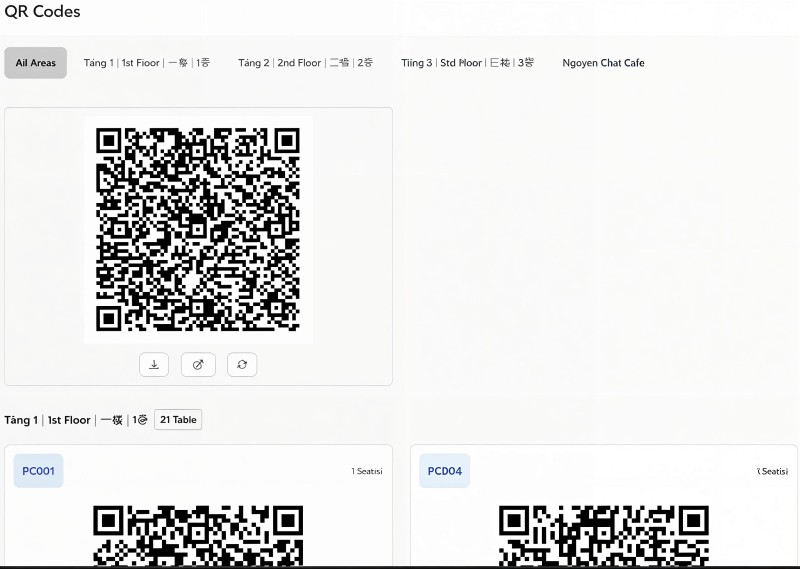Image resolution: width=800 pixels, height=569 pixels.
Task: Click the top-left finder square of main QR
Action: (111, 141)
